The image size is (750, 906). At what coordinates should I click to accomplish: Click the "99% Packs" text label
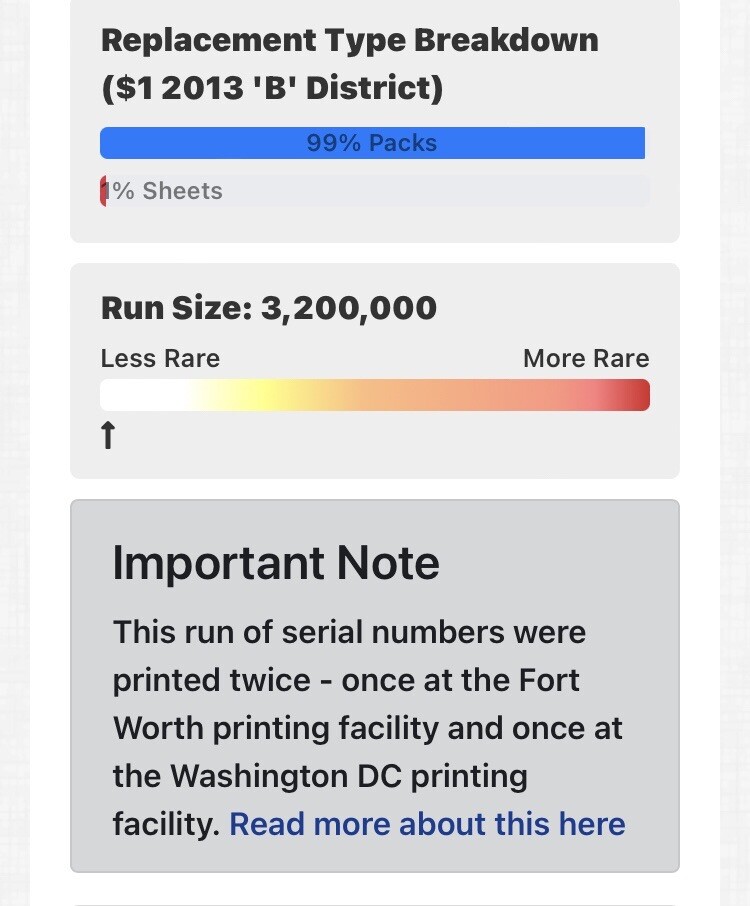point(372,143)
